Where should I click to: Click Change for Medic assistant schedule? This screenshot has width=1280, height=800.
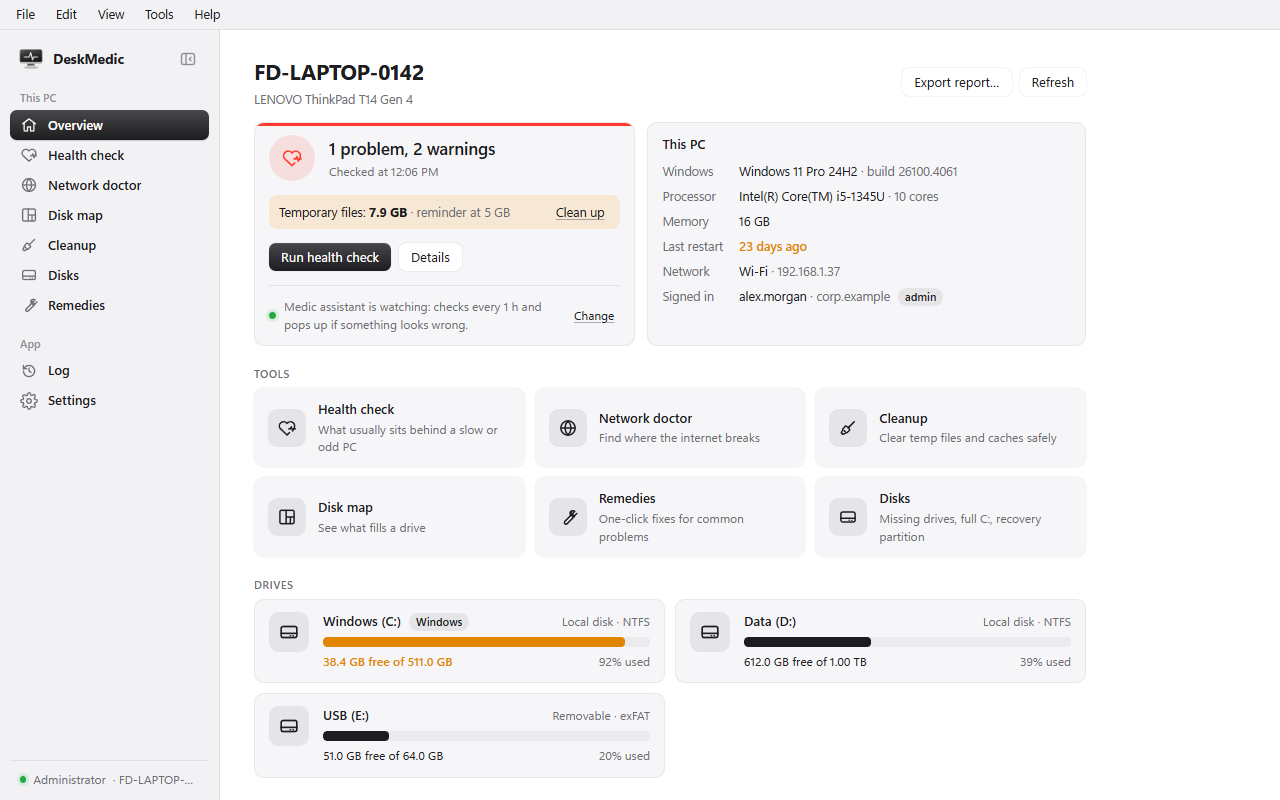point(594,316)
